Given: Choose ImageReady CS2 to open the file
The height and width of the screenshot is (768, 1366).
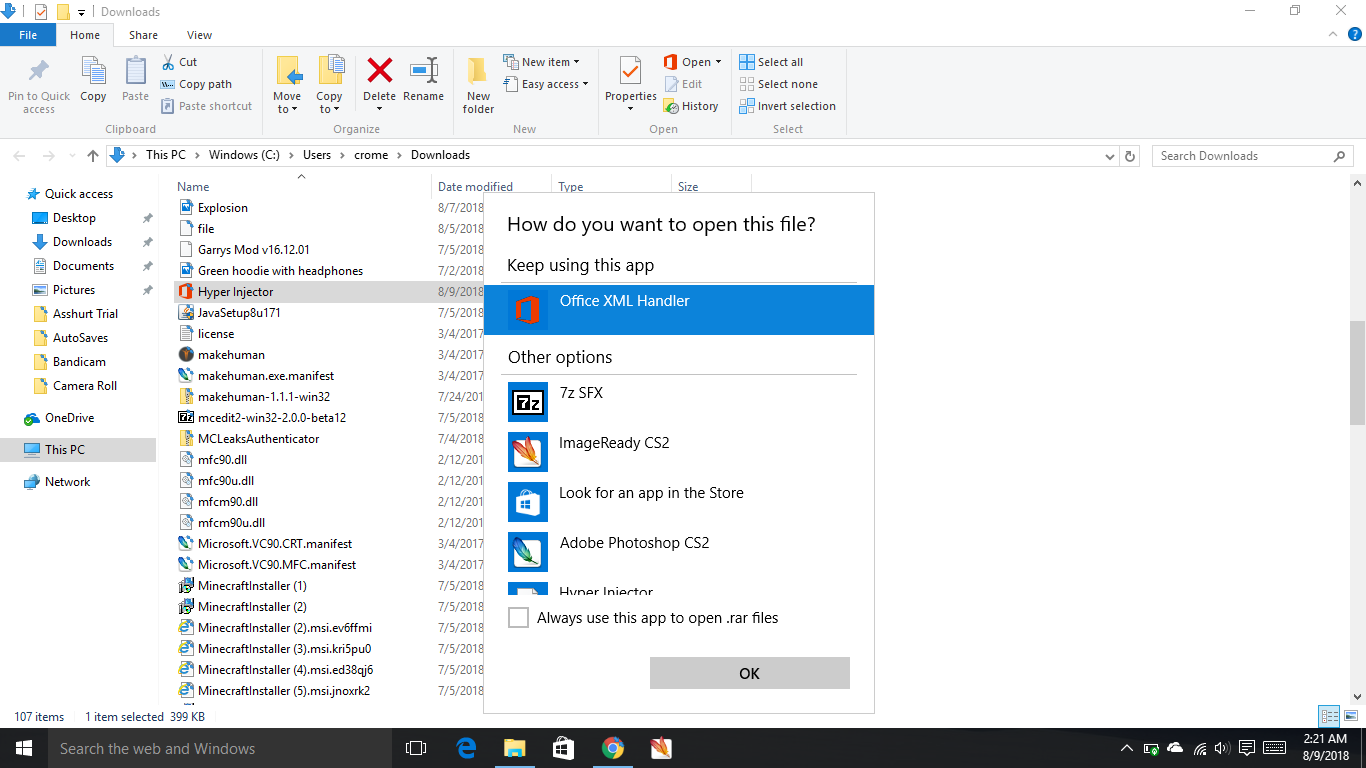Looking at the screenshot, I should [x=679, y=452].
